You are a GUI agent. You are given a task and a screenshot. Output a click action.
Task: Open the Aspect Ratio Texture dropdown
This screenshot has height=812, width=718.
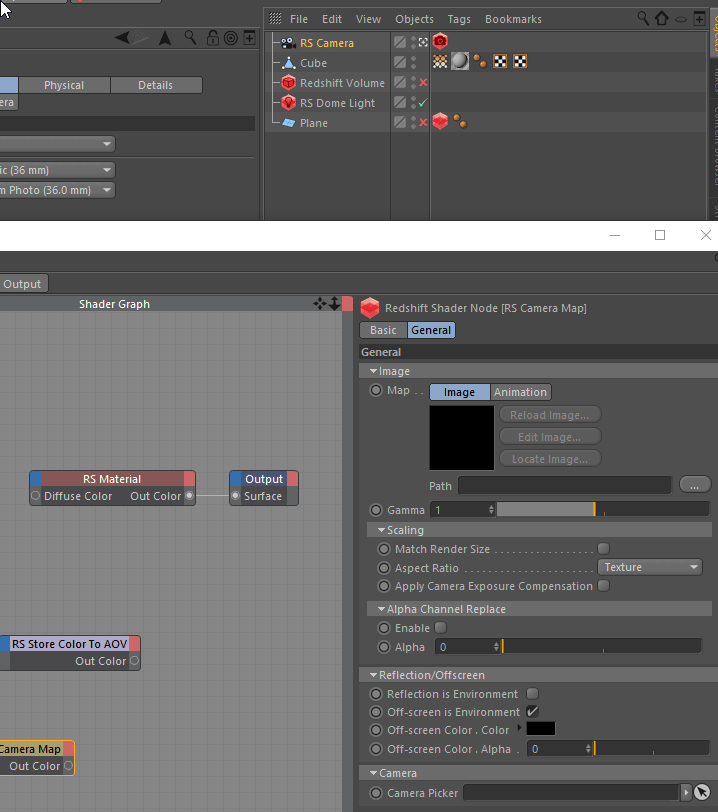pyautogui.click(x=651, y=567)
